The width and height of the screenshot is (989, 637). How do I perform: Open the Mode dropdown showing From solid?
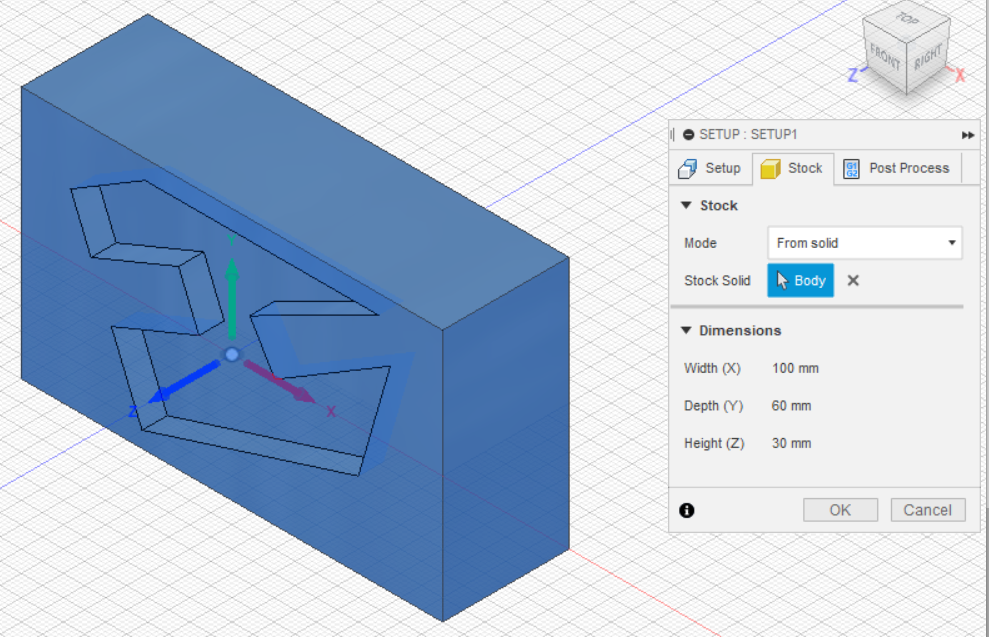tap(865, 243)
